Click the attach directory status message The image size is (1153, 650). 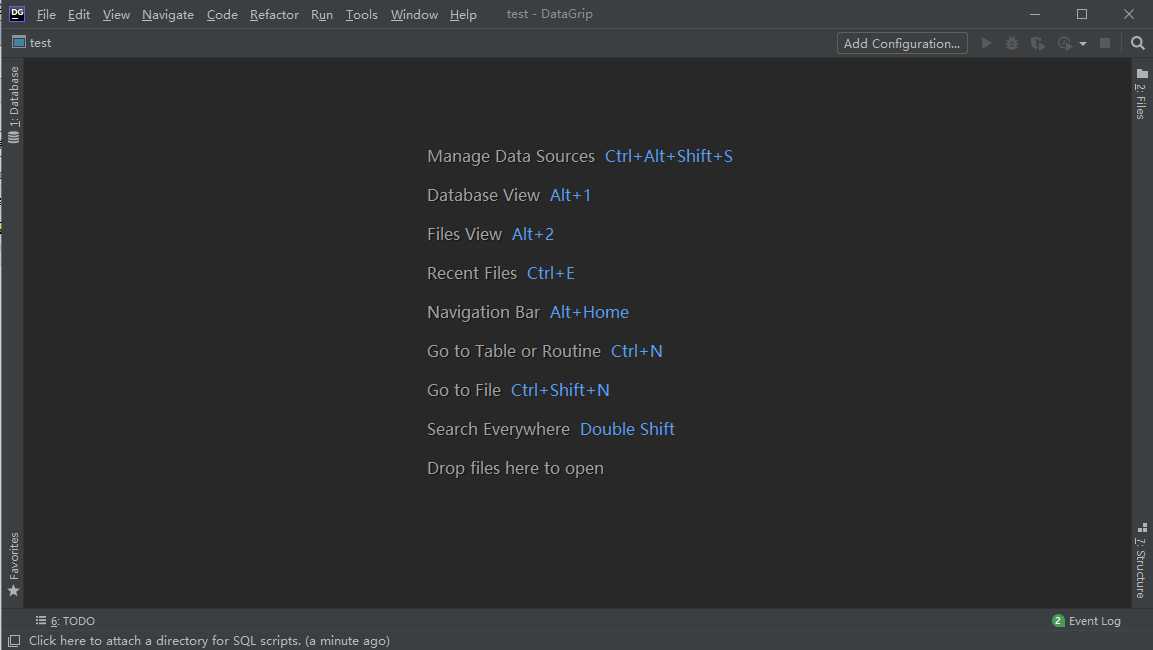[209, 641]
